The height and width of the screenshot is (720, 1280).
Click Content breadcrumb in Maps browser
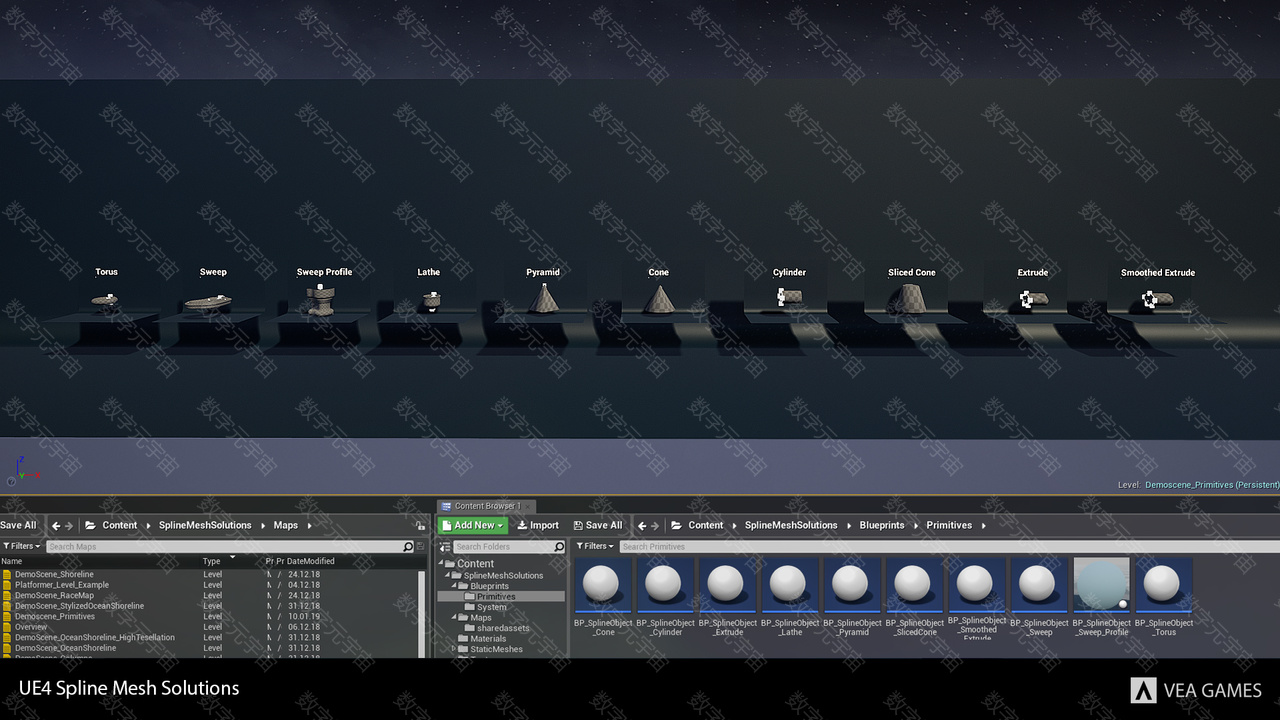click(120, 525)
